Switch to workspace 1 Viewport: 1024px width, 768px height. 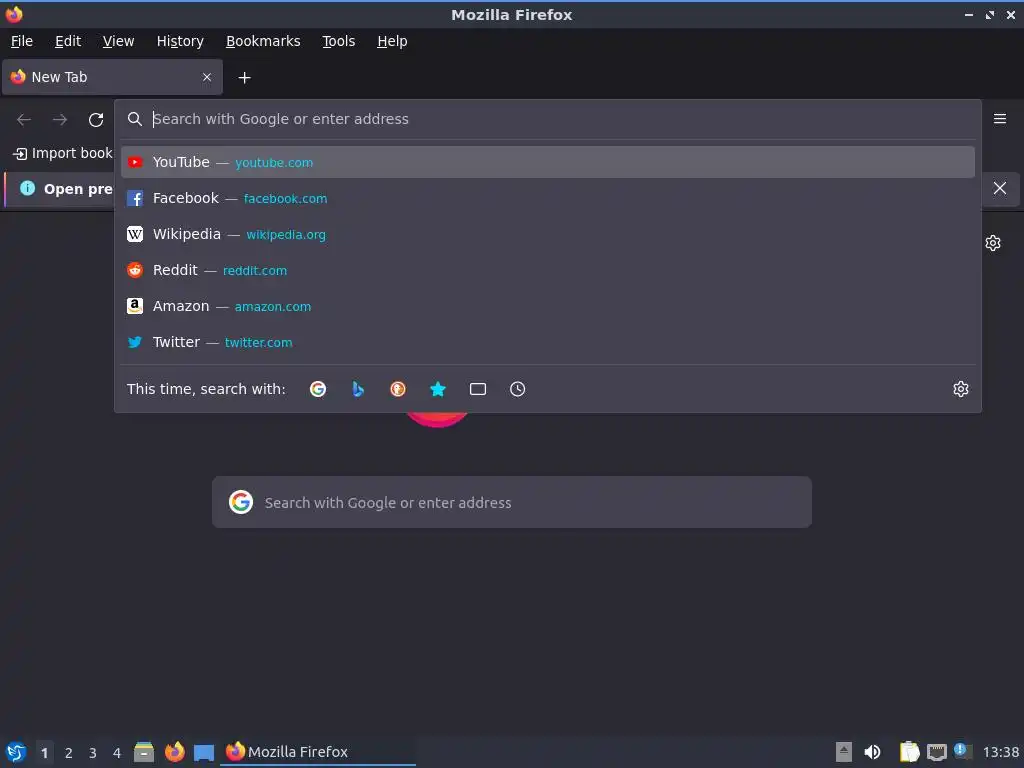click(44, 753)
